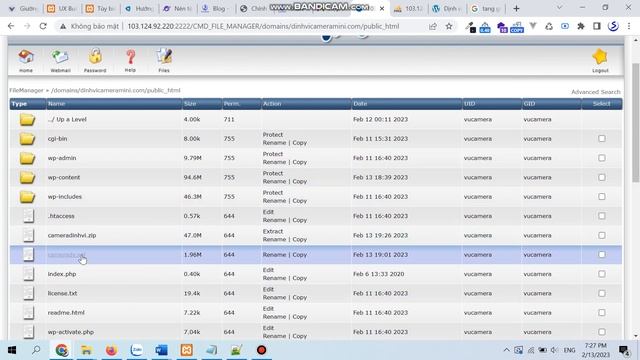This screenshot has height=360, width=640.
Task: Select the readme.html checkbox
Action: (602, 313)
